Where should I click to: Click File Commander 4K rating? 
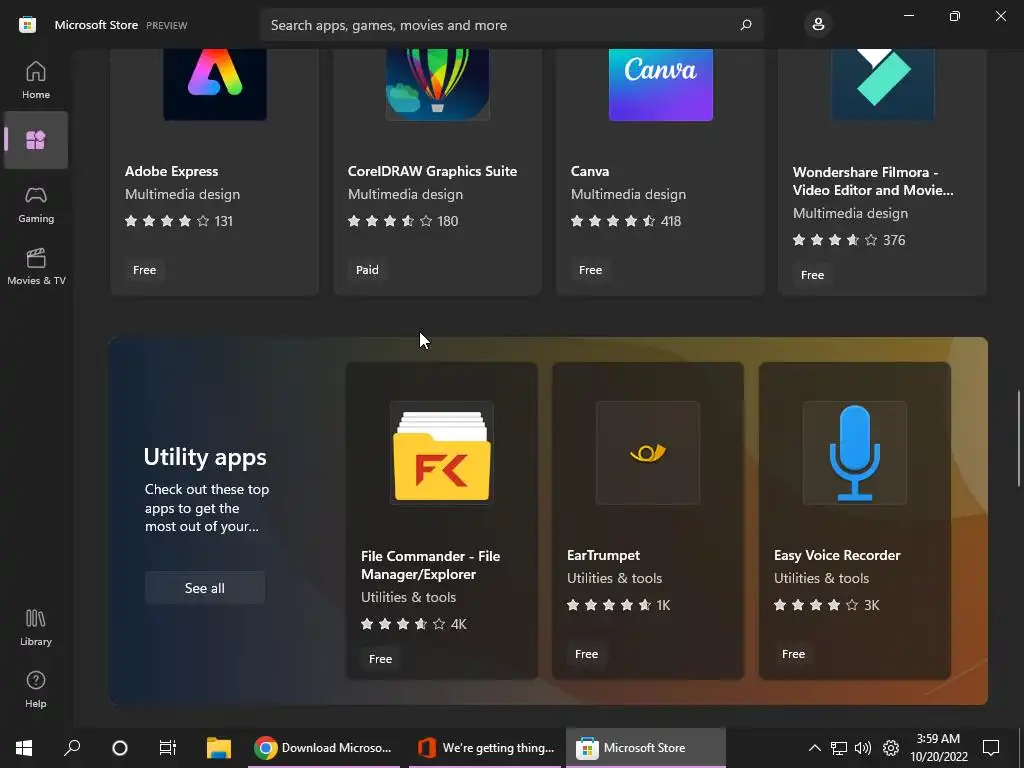[413, 624]
